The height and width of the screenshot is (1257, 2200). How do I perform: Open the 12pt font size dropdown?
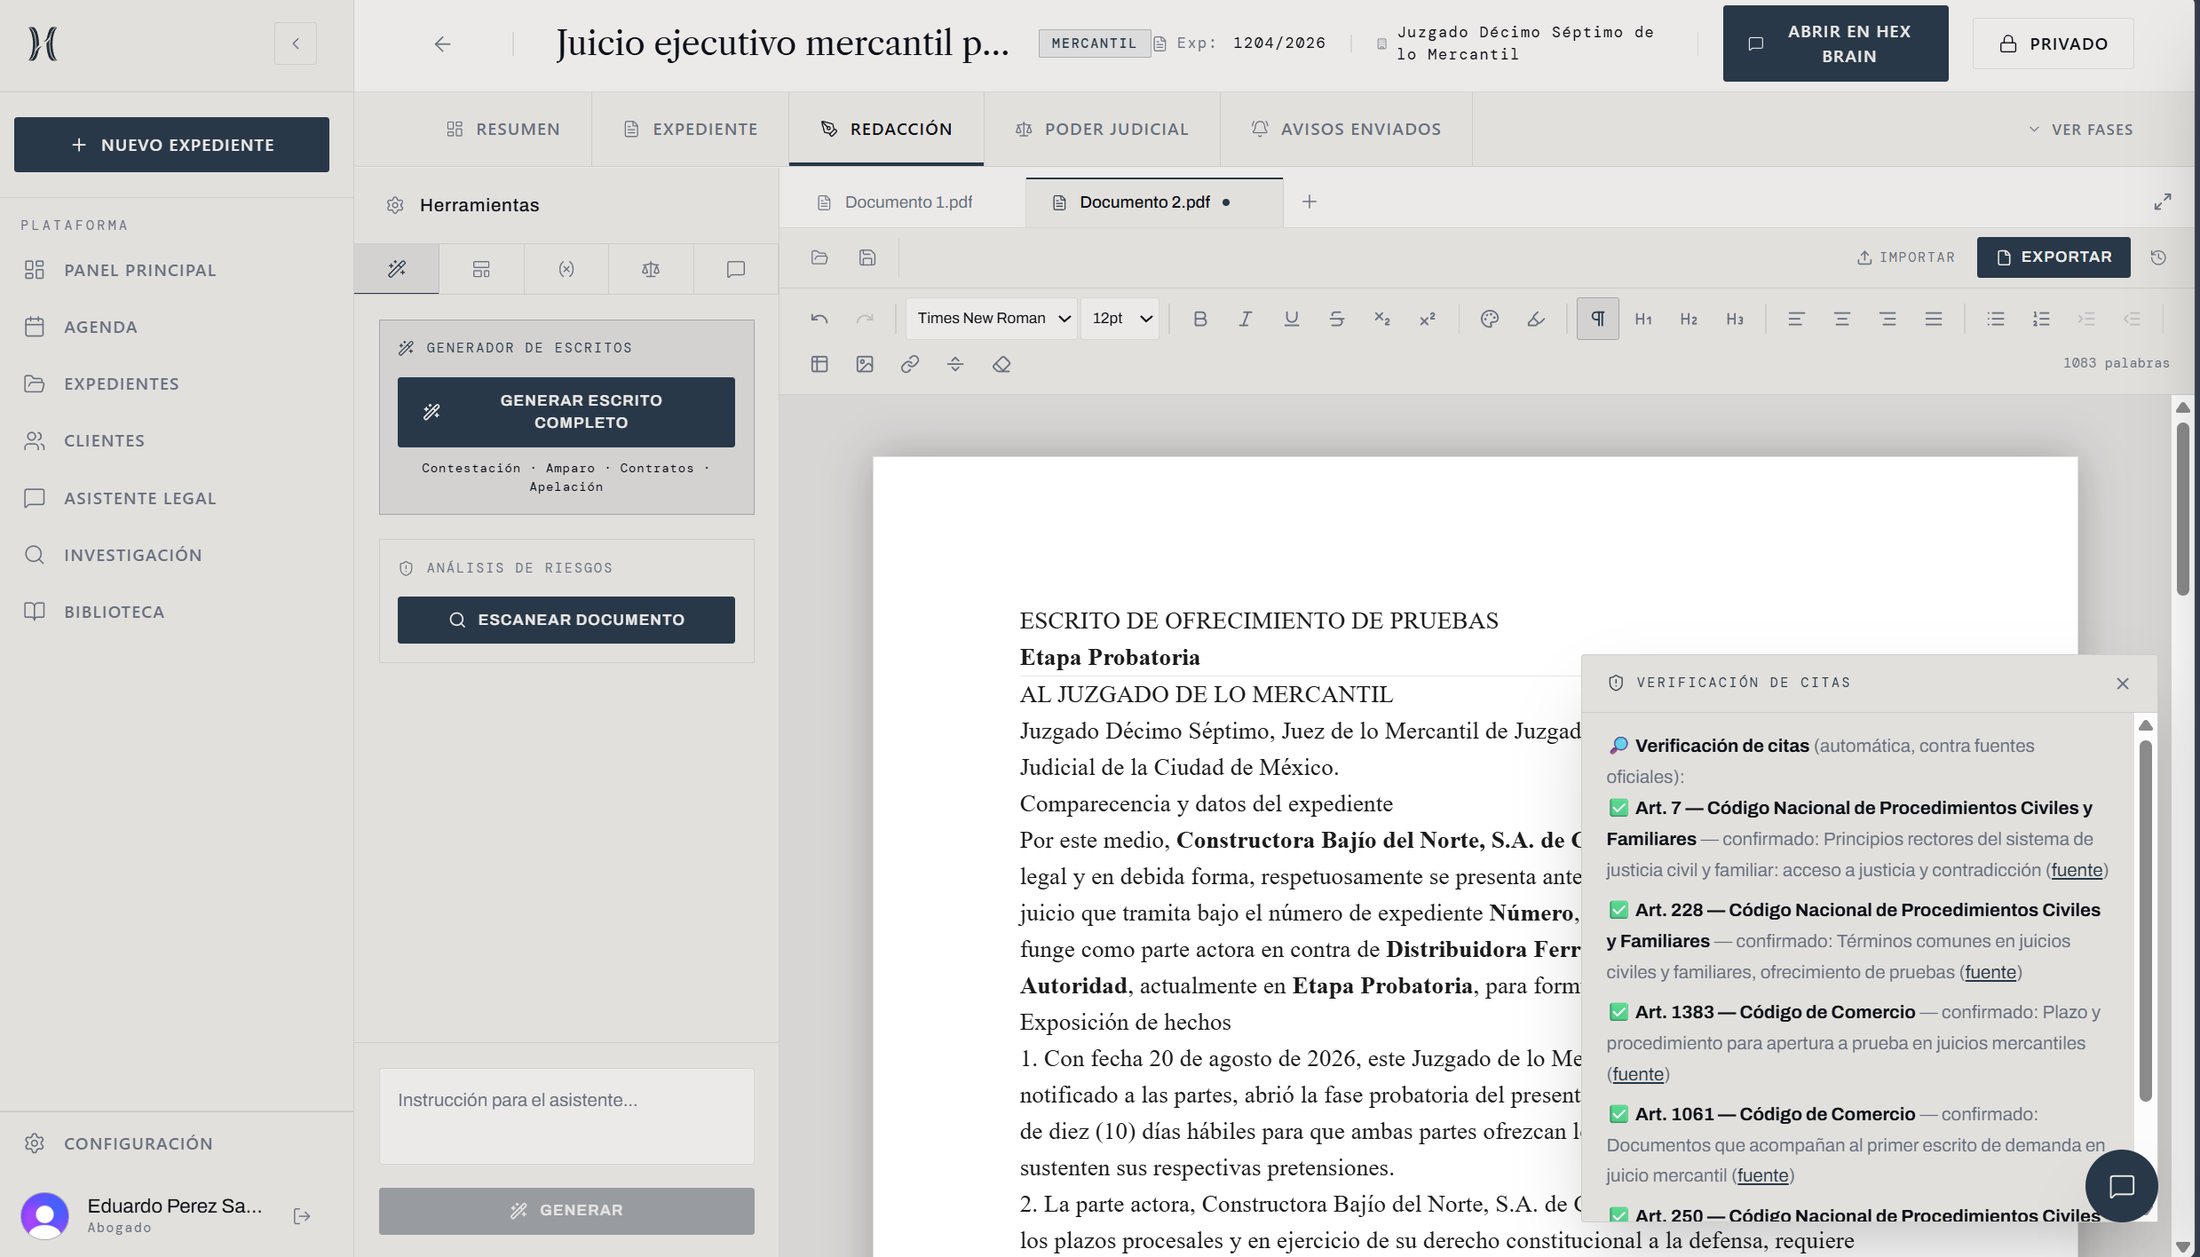tap(1120, 318)
